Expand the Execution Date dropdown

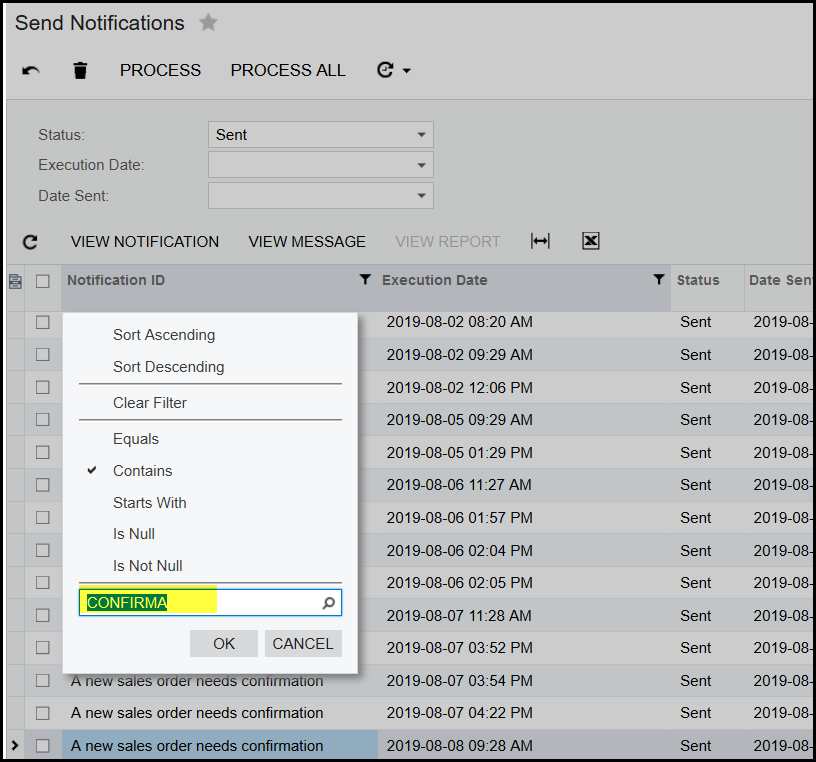click(x=421, y=165)
